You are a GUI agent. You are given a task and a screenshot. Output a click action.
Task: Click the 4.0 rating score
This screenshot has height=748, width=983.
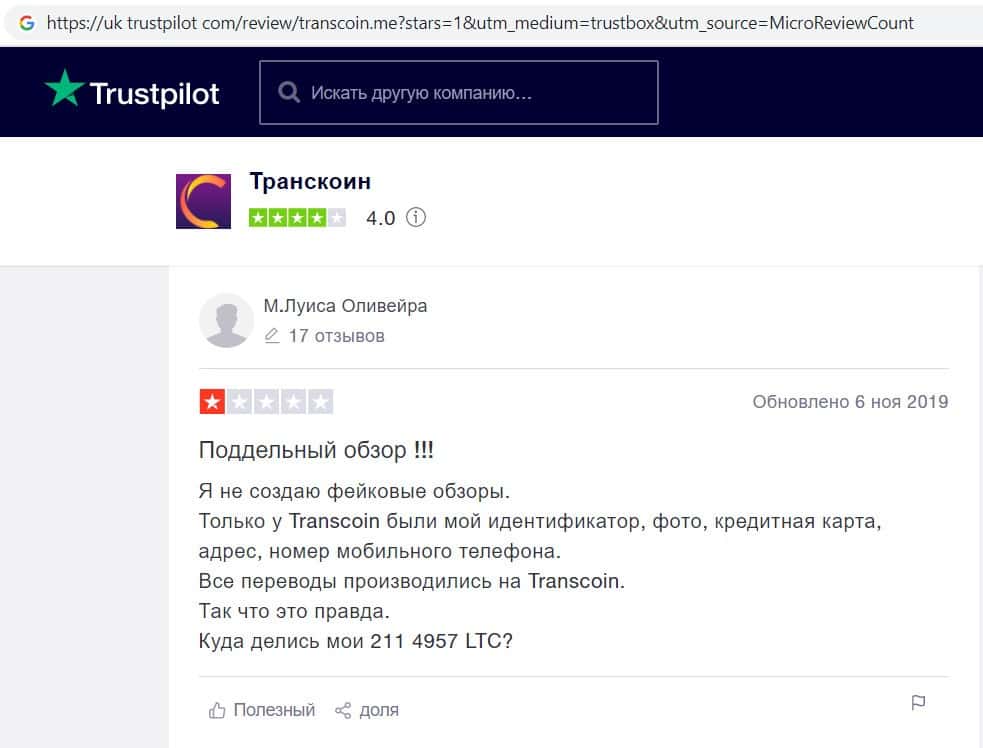[x=381, y=218]
